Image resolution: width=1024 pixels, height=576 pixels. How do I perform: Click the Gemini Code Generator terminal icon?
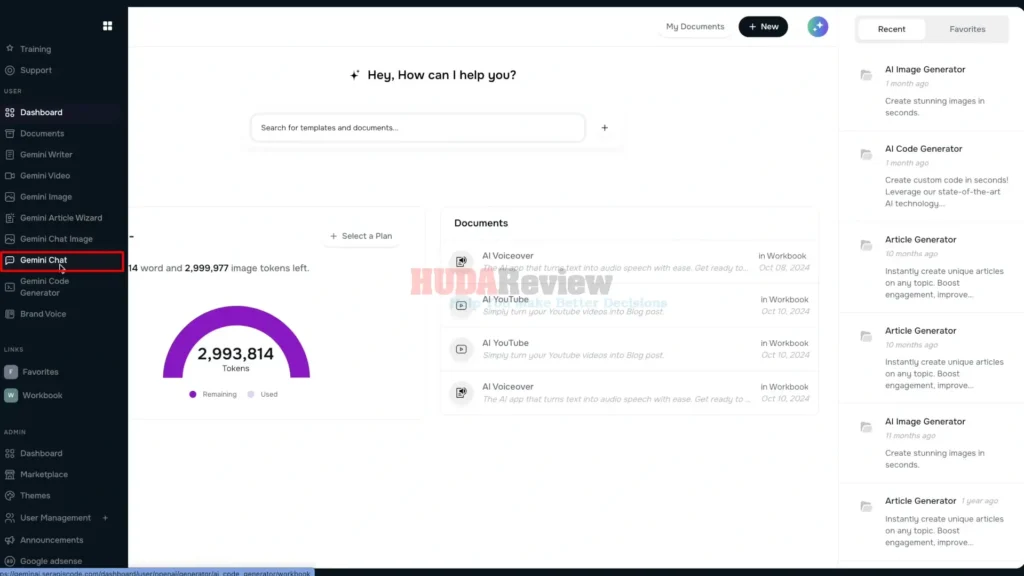click(10, 287)
